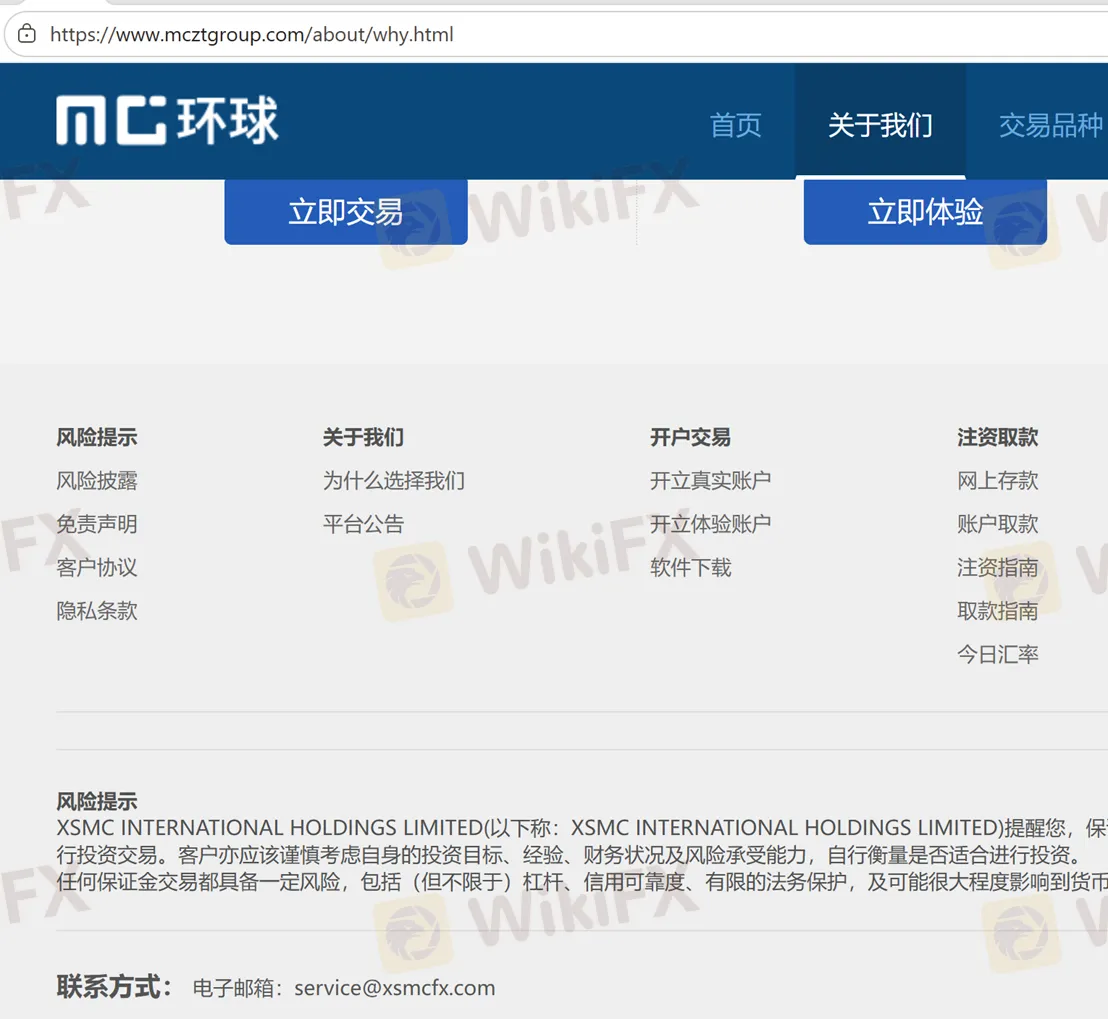This screenshot has width=1108, height=1019.
Task: Open the 注资指南 link
Action: 998,567
